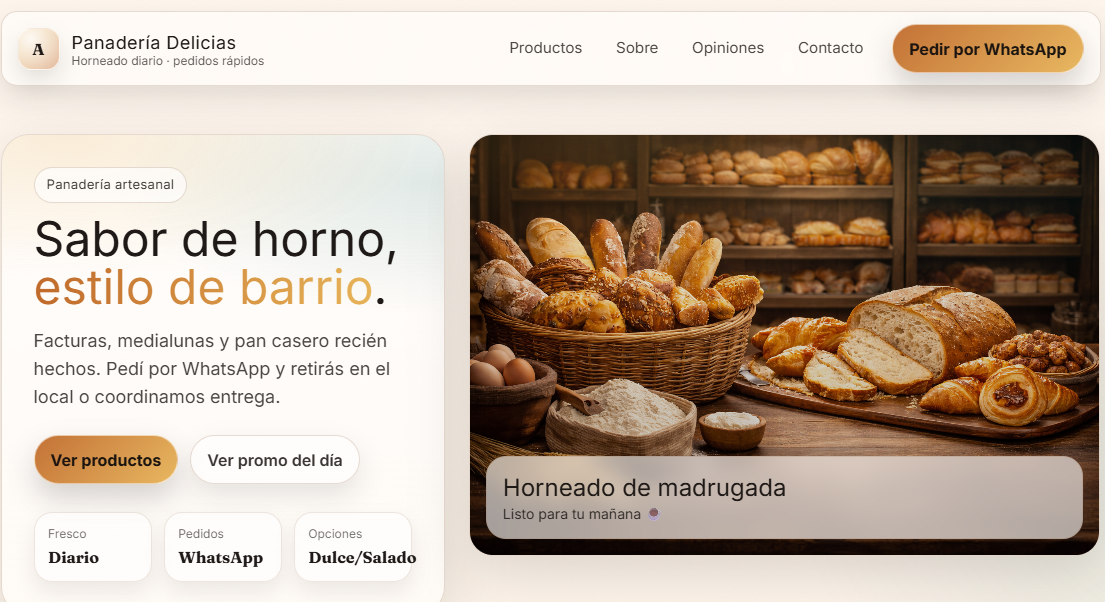Select the "Fresco Diario" card
This screenshot has height=602, width=1105.
point(93,547)
